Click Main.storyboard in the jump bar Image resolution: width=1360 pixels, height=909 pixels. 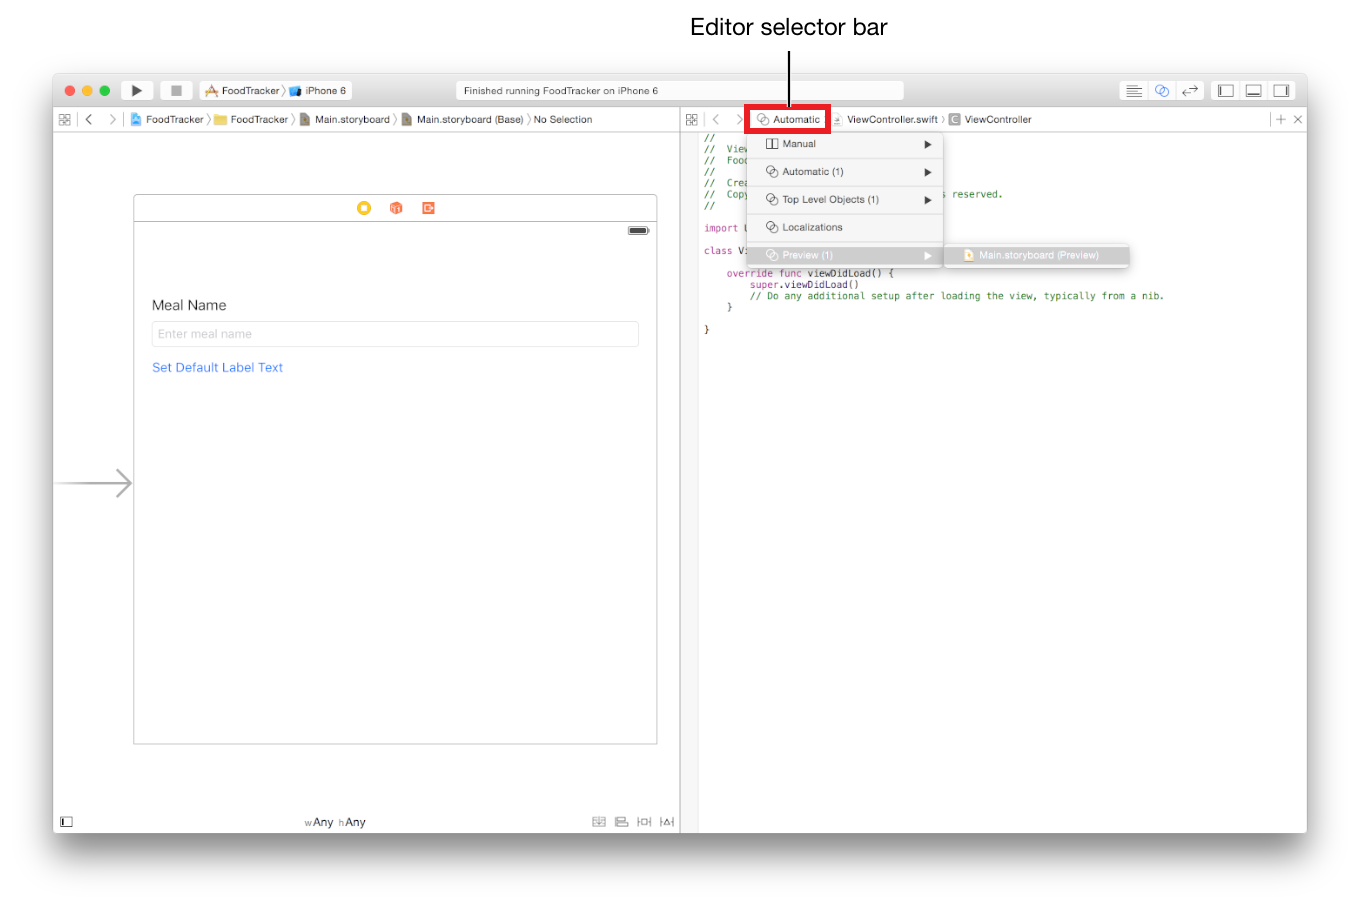345,119
